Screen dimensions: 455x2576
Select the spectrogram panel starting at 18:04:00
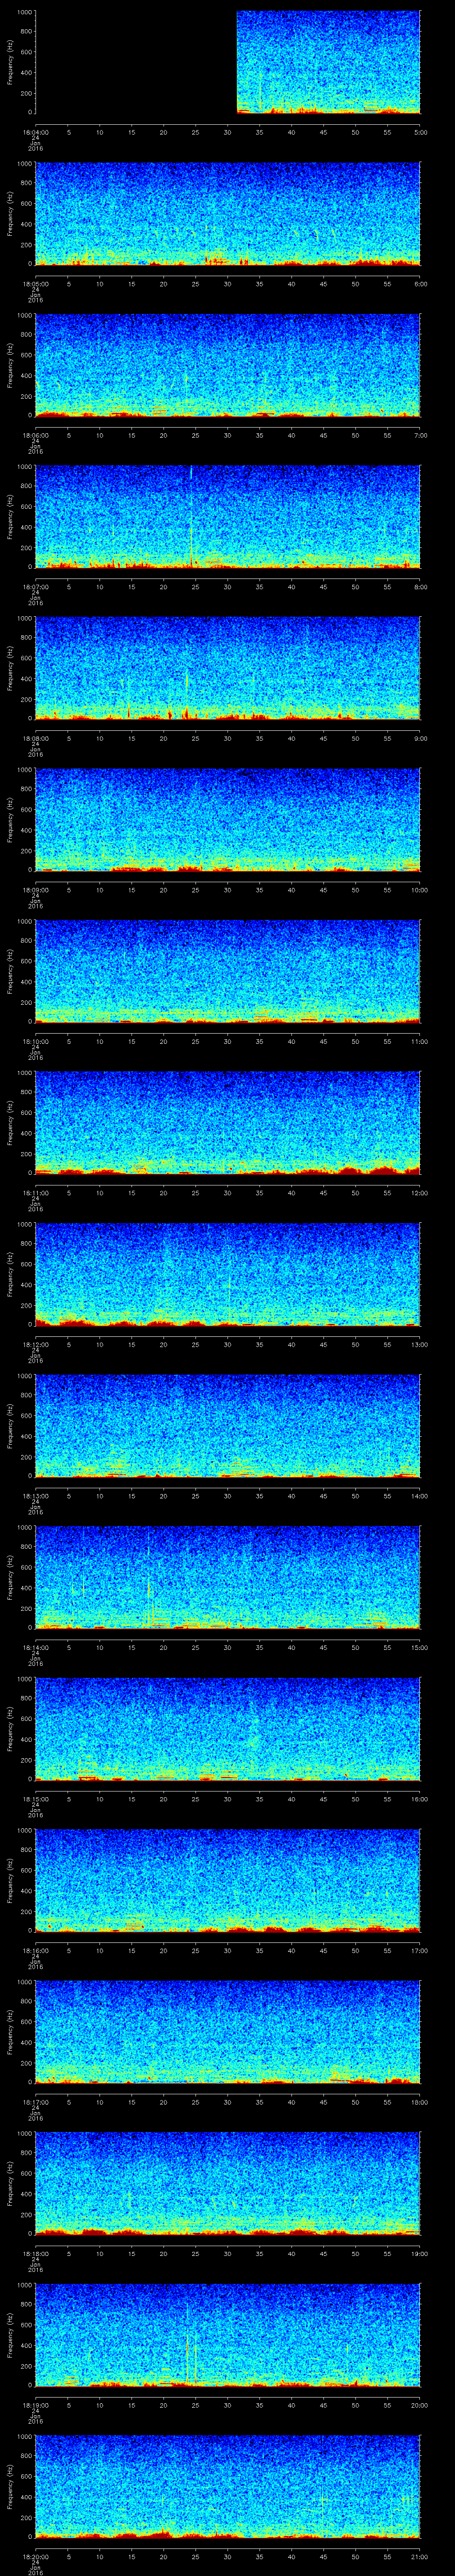228,63
